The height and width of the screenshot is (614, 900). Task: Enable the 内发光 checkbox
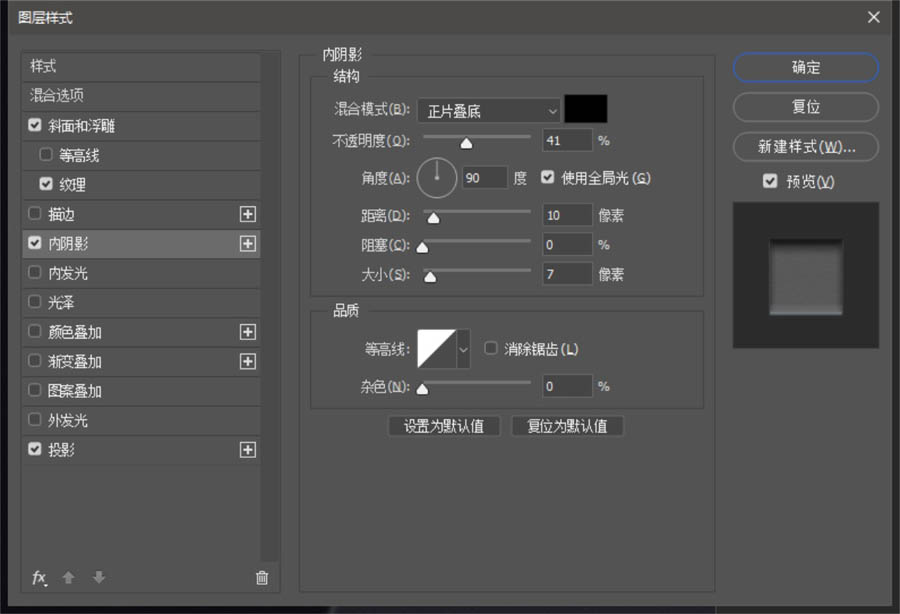(35, 272)
